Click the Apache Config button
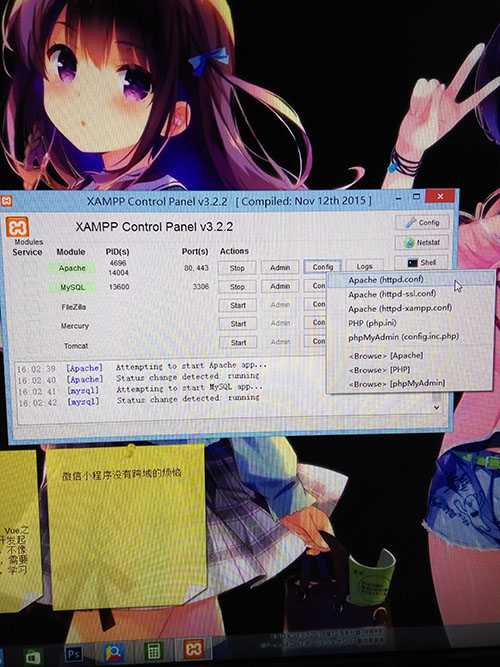Viewport: 500px width, 667px height. (x=323, y=267)
